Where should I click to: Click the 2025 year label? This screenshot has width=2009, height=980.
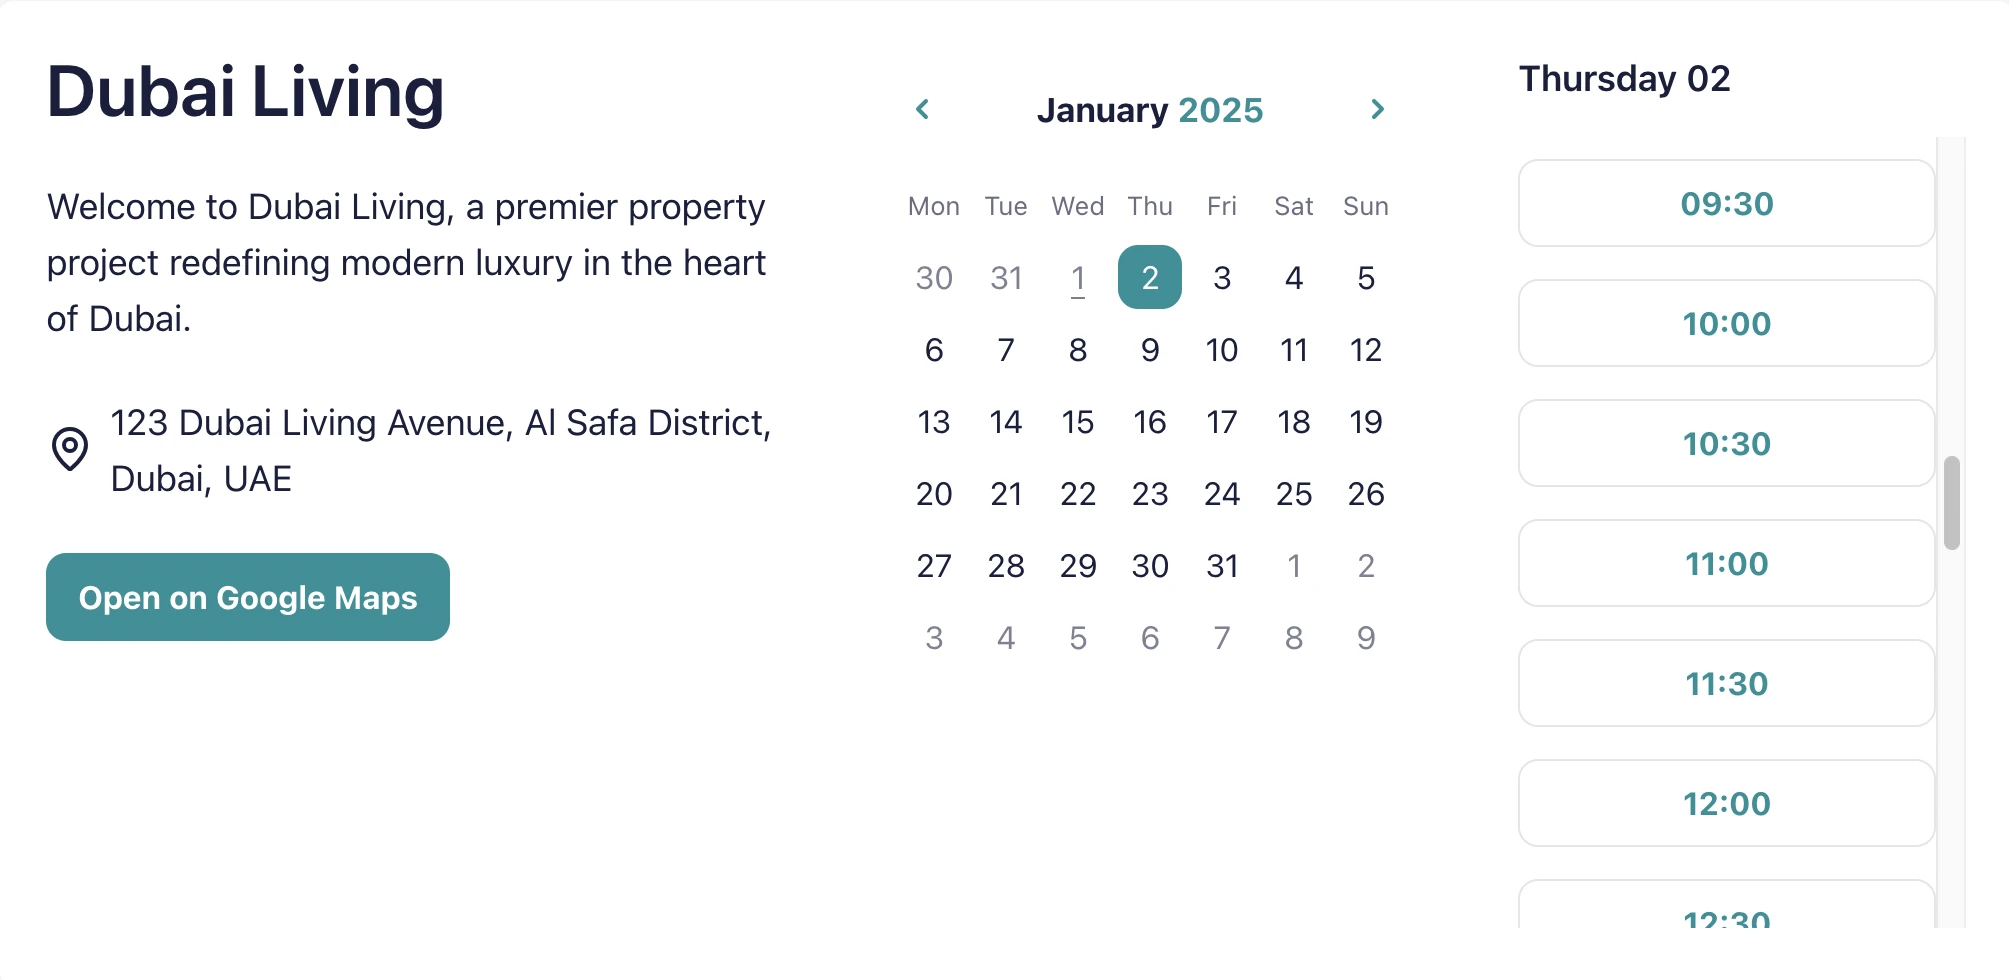pyautogui.click(x=1221, y=110)
